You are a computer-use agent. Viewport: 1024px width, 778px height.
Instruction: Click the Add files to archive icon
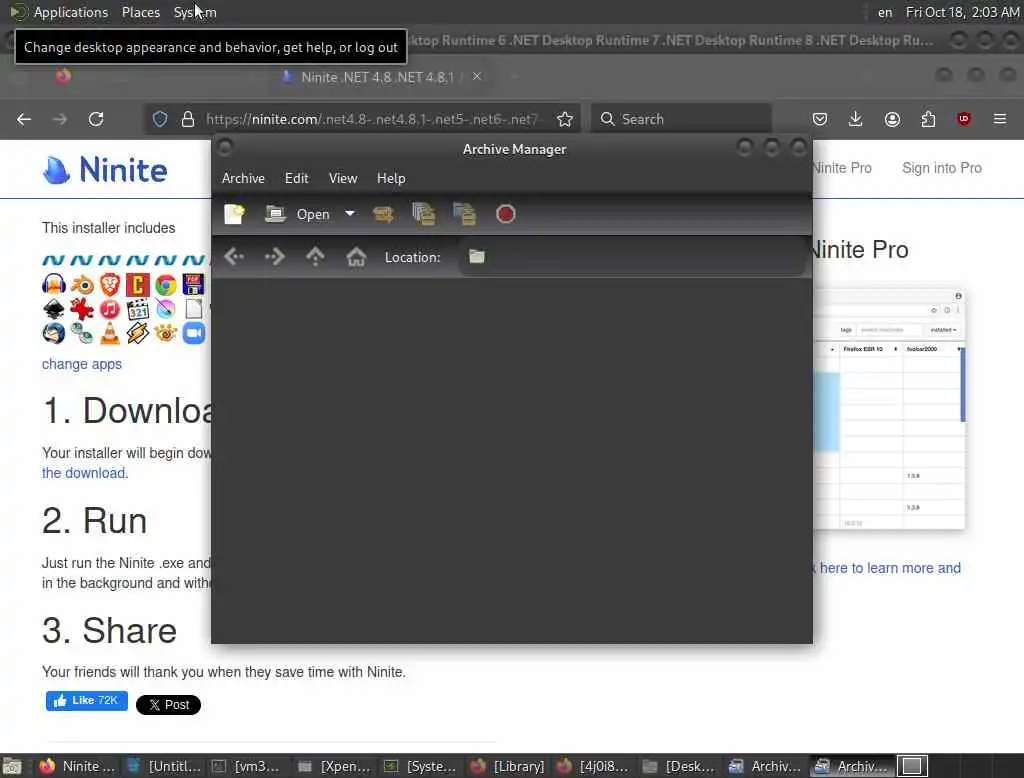click(x=424, y=214)
